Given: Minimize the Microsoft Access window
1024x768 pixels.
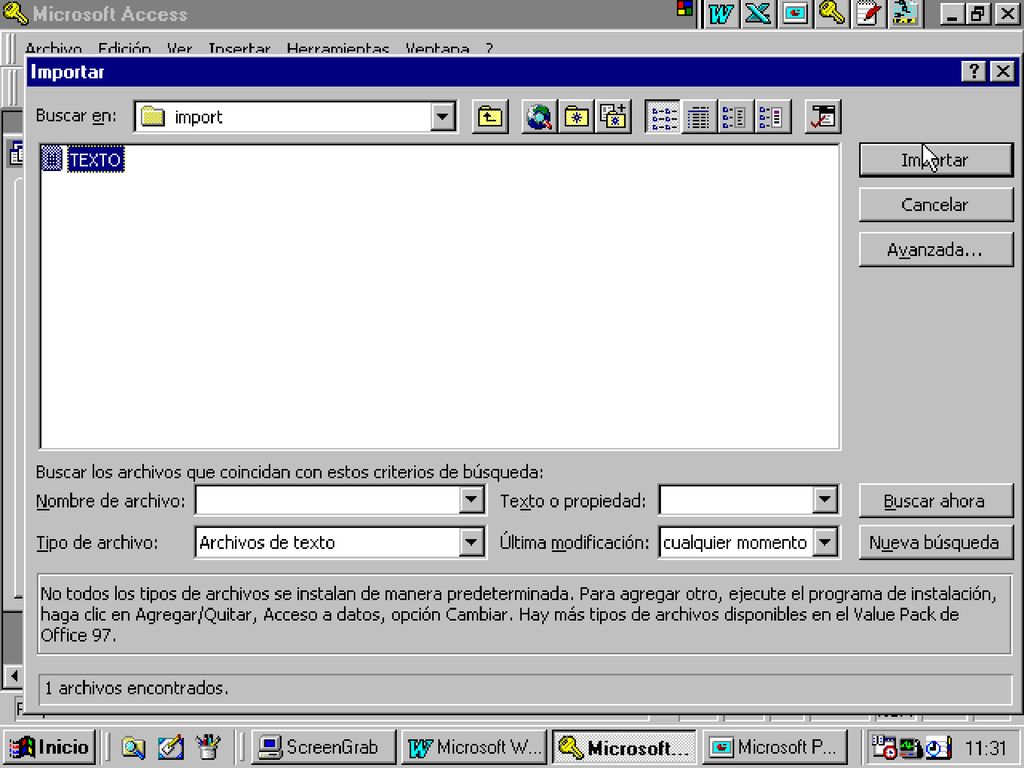Looking at the screenshot, I should pyautogui.click(x=952, y=14).
